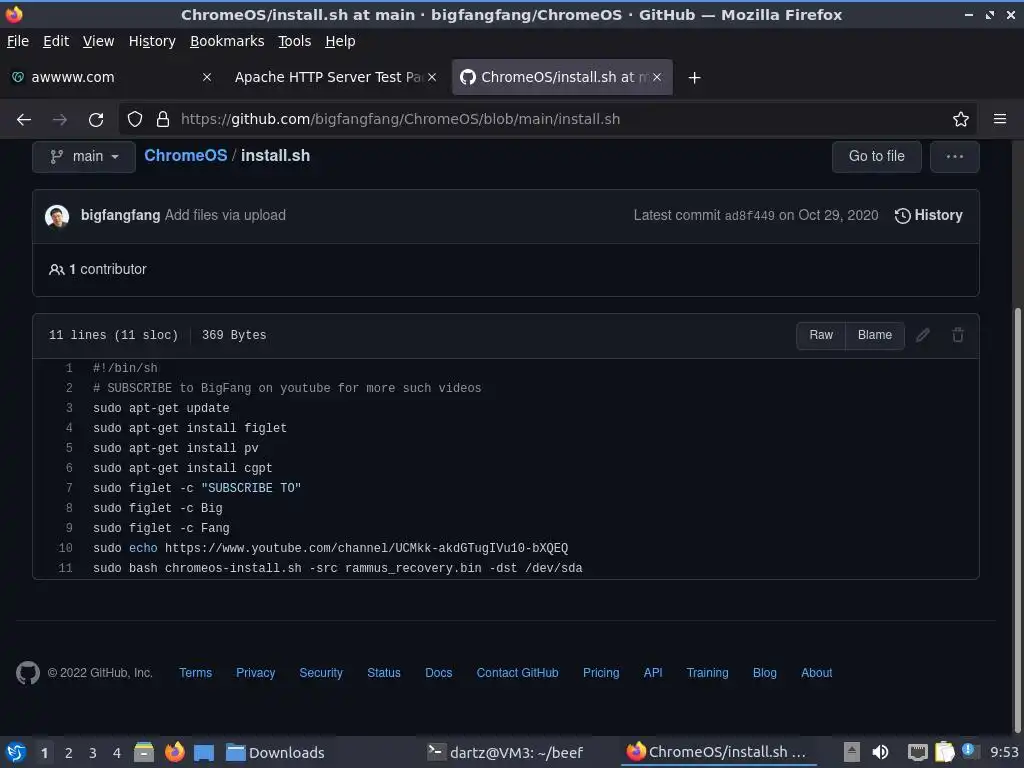Show desktop using the blue taskbar icon
1024x768 pixels.
(204, 752)
